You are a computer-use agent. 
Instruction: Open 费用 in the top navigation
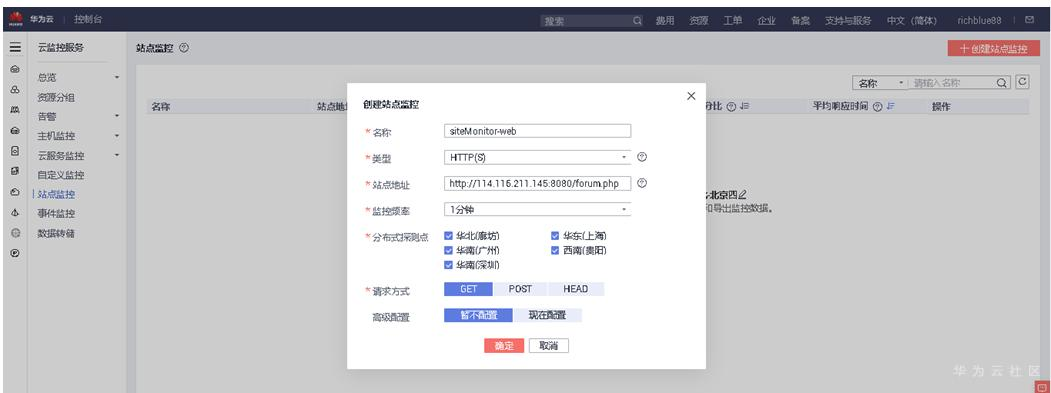tap(664, 21)
